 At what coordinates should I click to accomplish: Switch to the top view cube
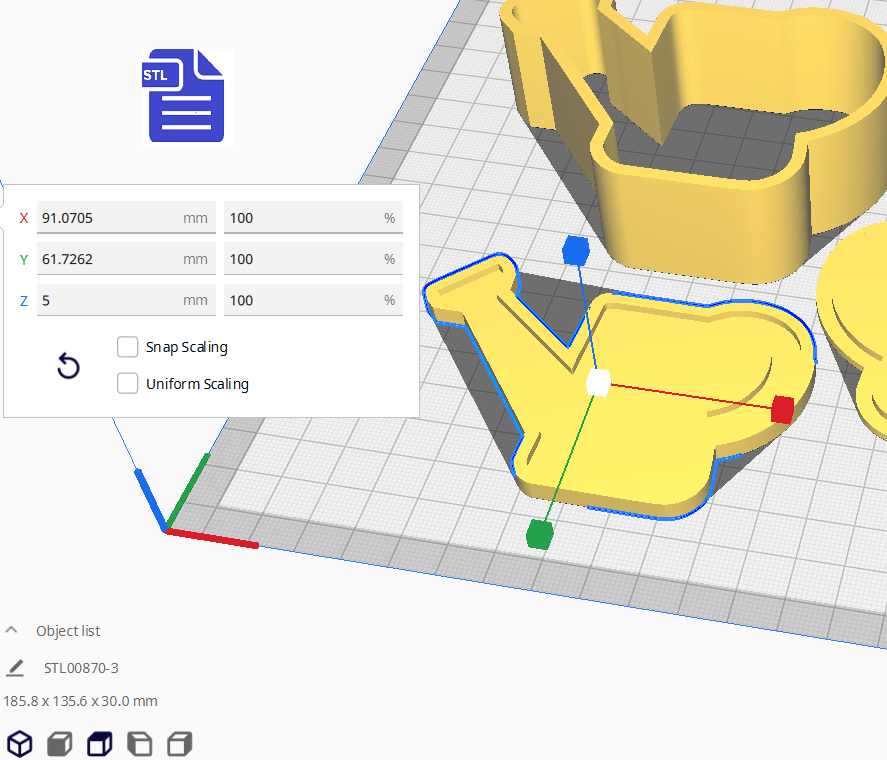point(100,743)
